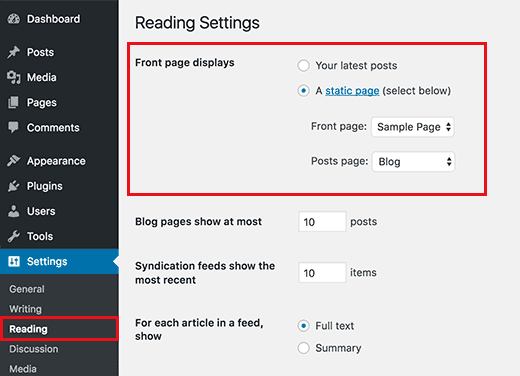Click the Plugins plug icon

click(x=14, y=186)
